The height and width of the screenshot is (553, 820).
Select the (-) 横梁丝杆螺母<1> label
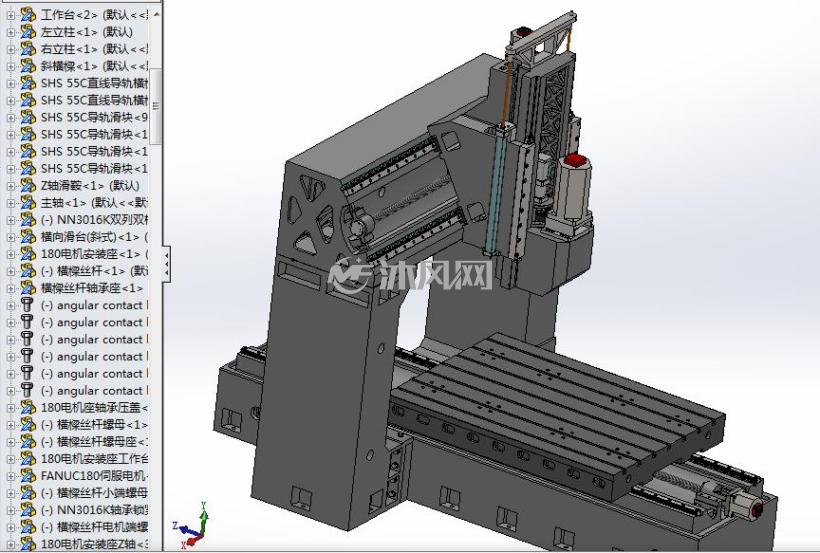(x=94, y=425)
